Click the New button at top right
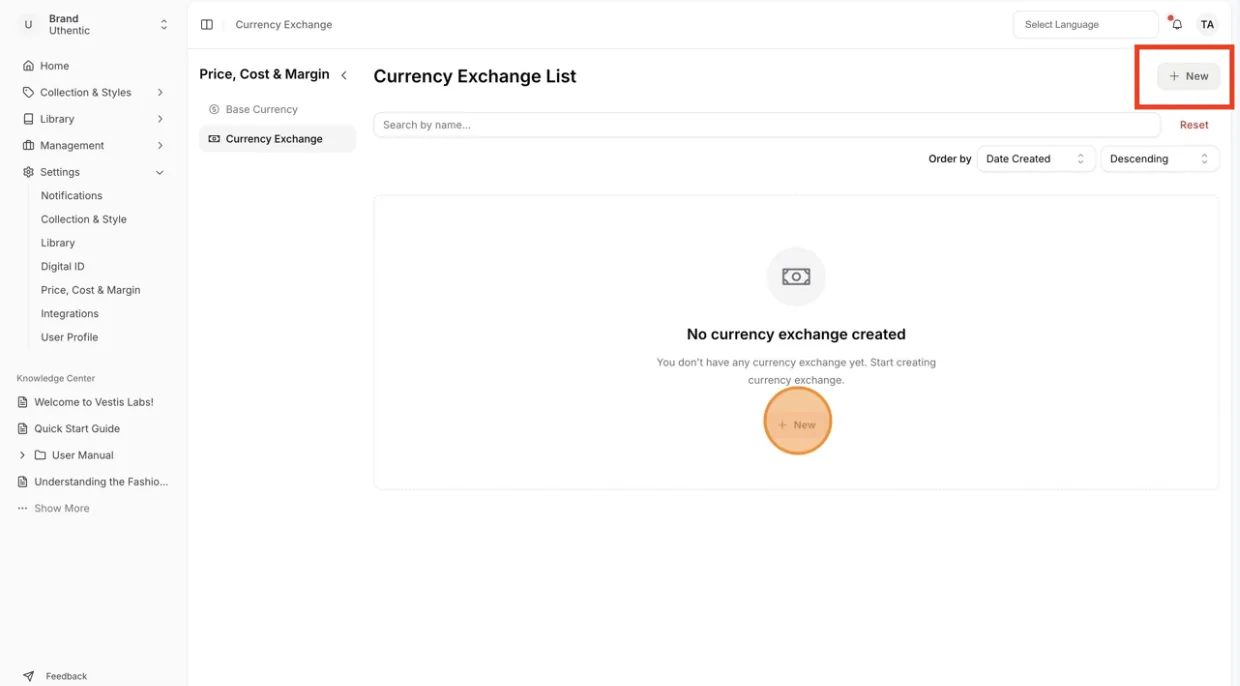The width and height of the screenshot is (1240, 686). pyautogui.click(x=1188, y=76)
